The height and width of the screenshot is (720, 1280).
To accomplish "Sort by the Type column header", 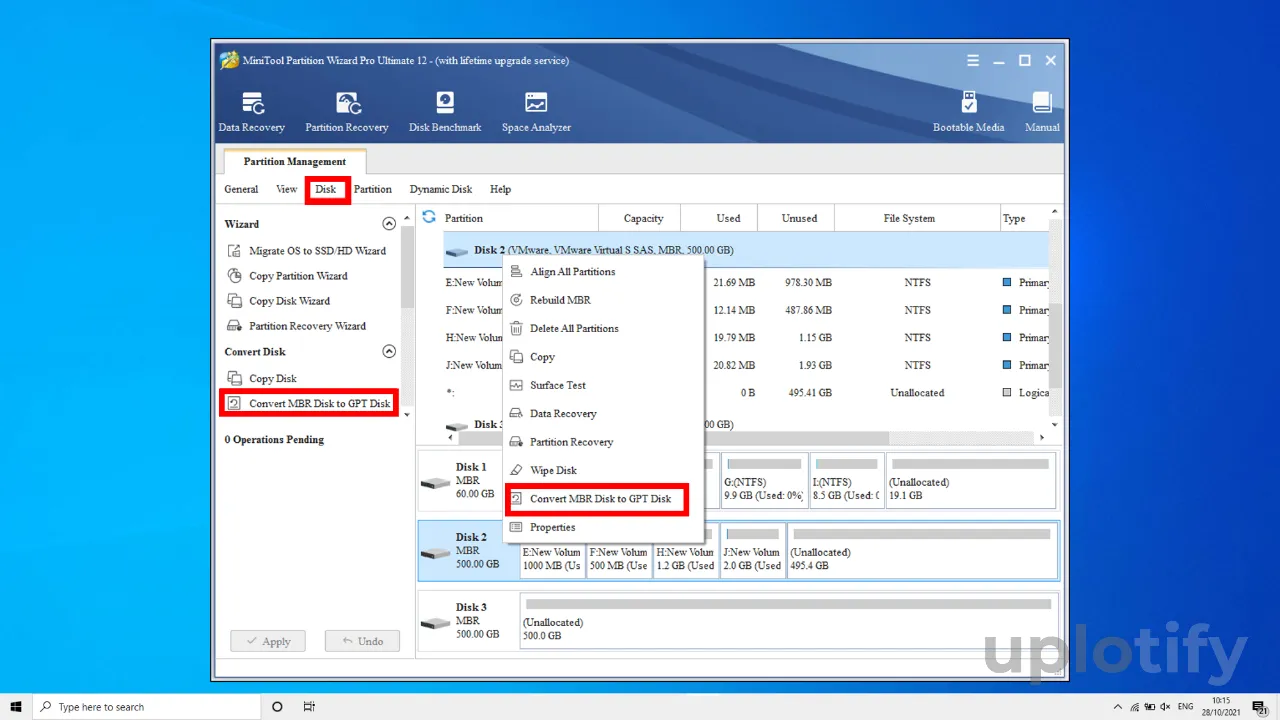I will point(1025,218).
